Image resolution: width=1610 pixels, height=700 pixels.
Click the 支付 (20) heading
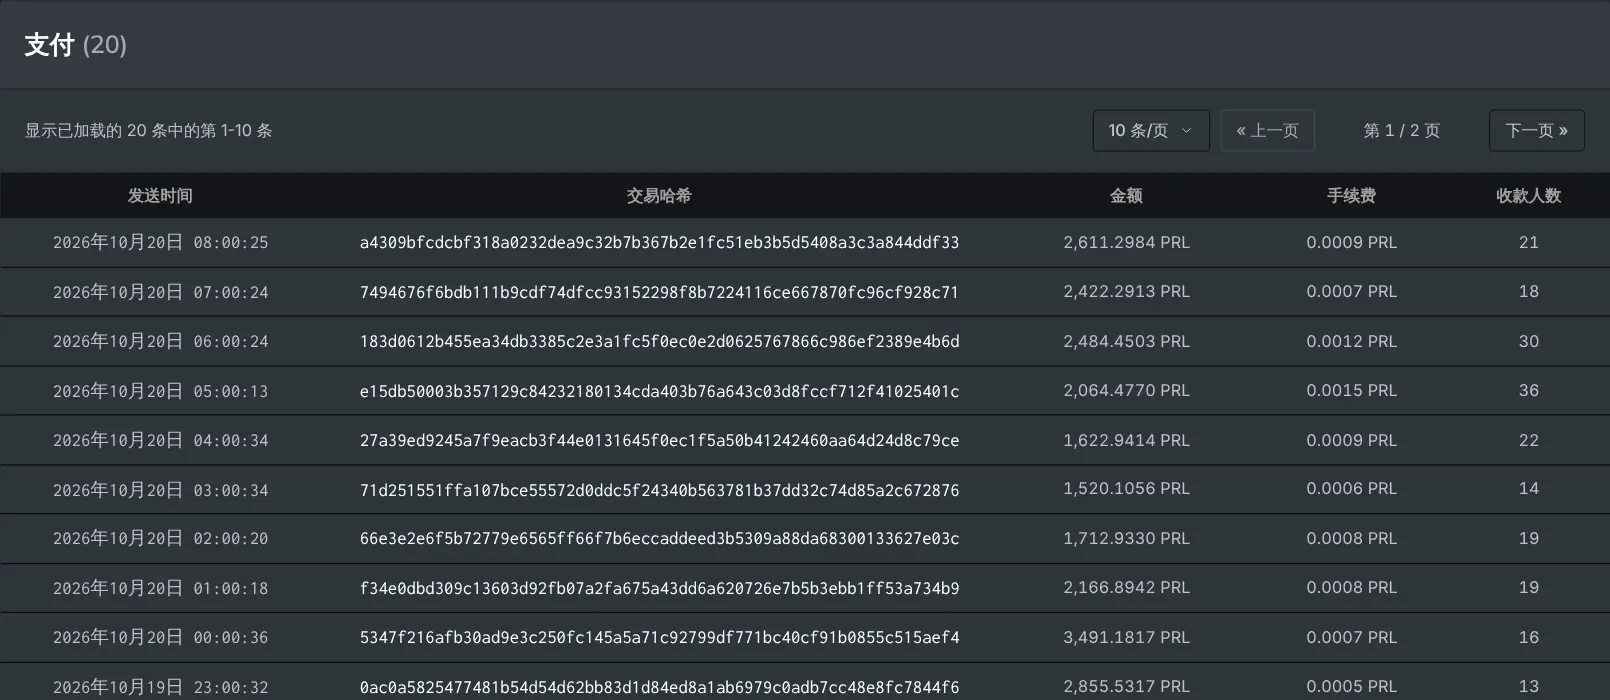[75, 45]
